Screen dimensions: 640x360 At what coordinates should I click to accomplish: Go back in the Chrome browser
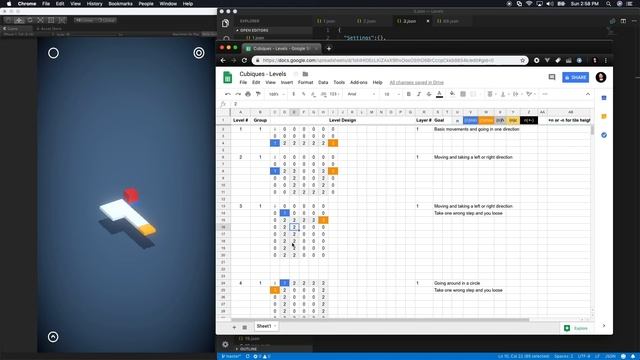223,60
